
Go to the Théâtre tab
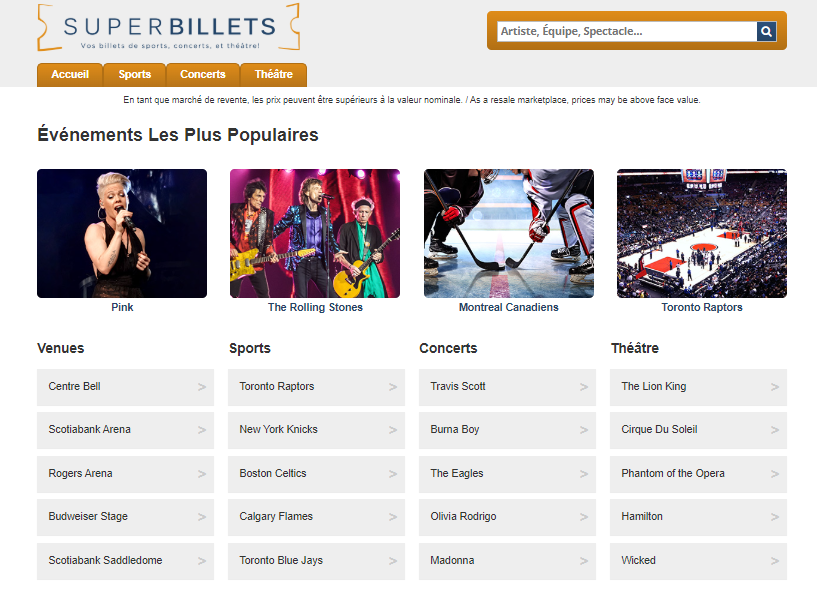(274, 75)
